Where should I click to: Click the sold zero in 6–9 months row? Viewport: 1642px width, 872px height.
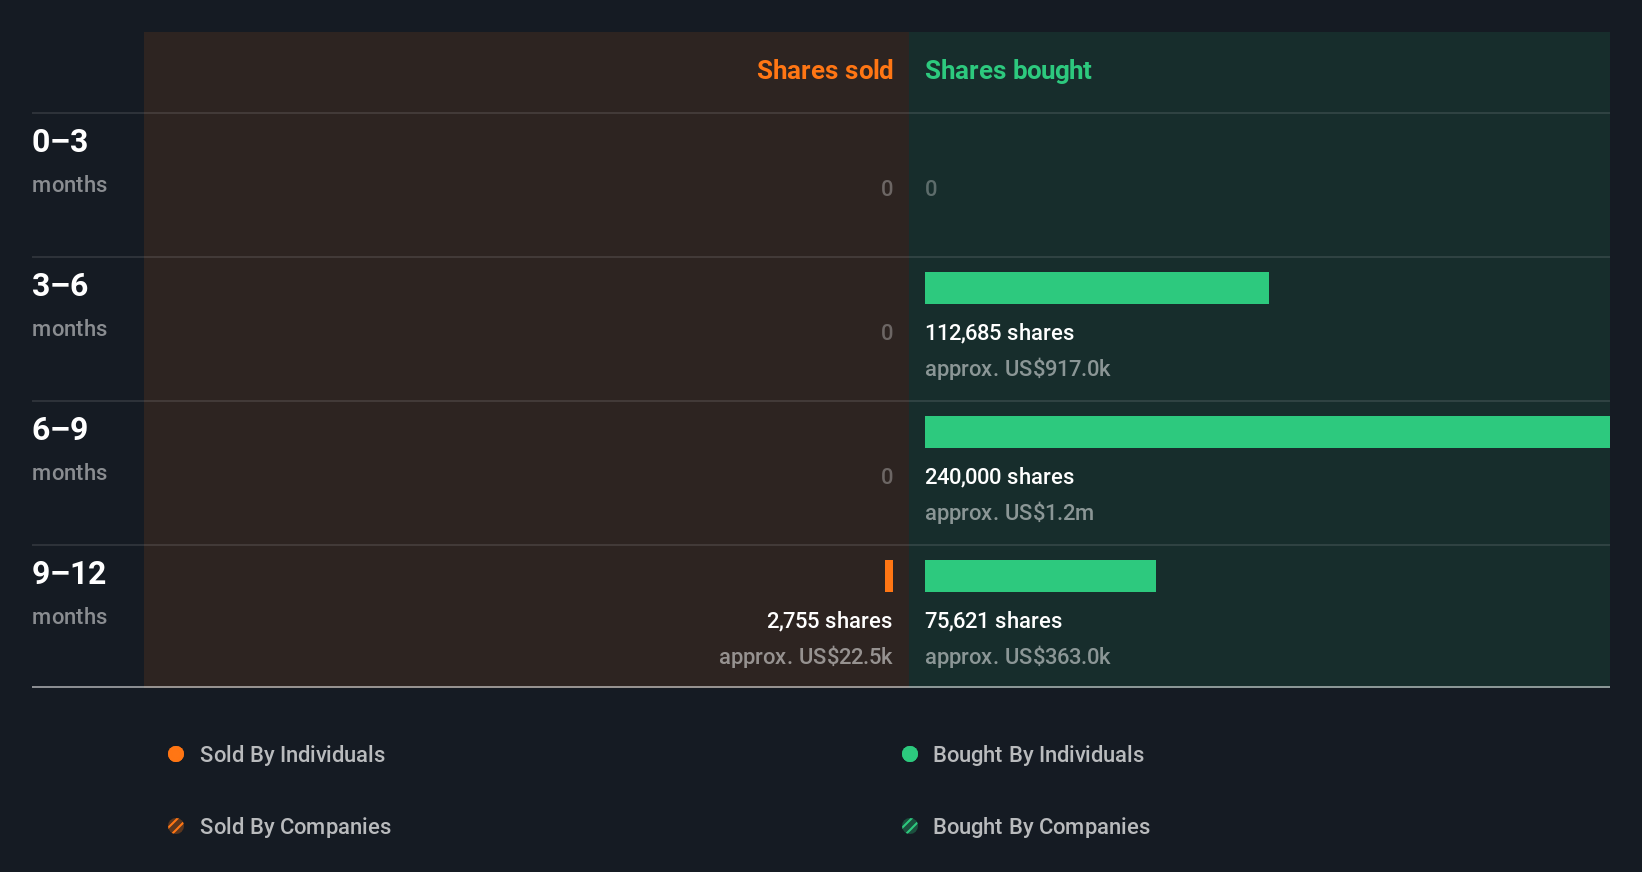pyautogui.click(x=887, y=476)
